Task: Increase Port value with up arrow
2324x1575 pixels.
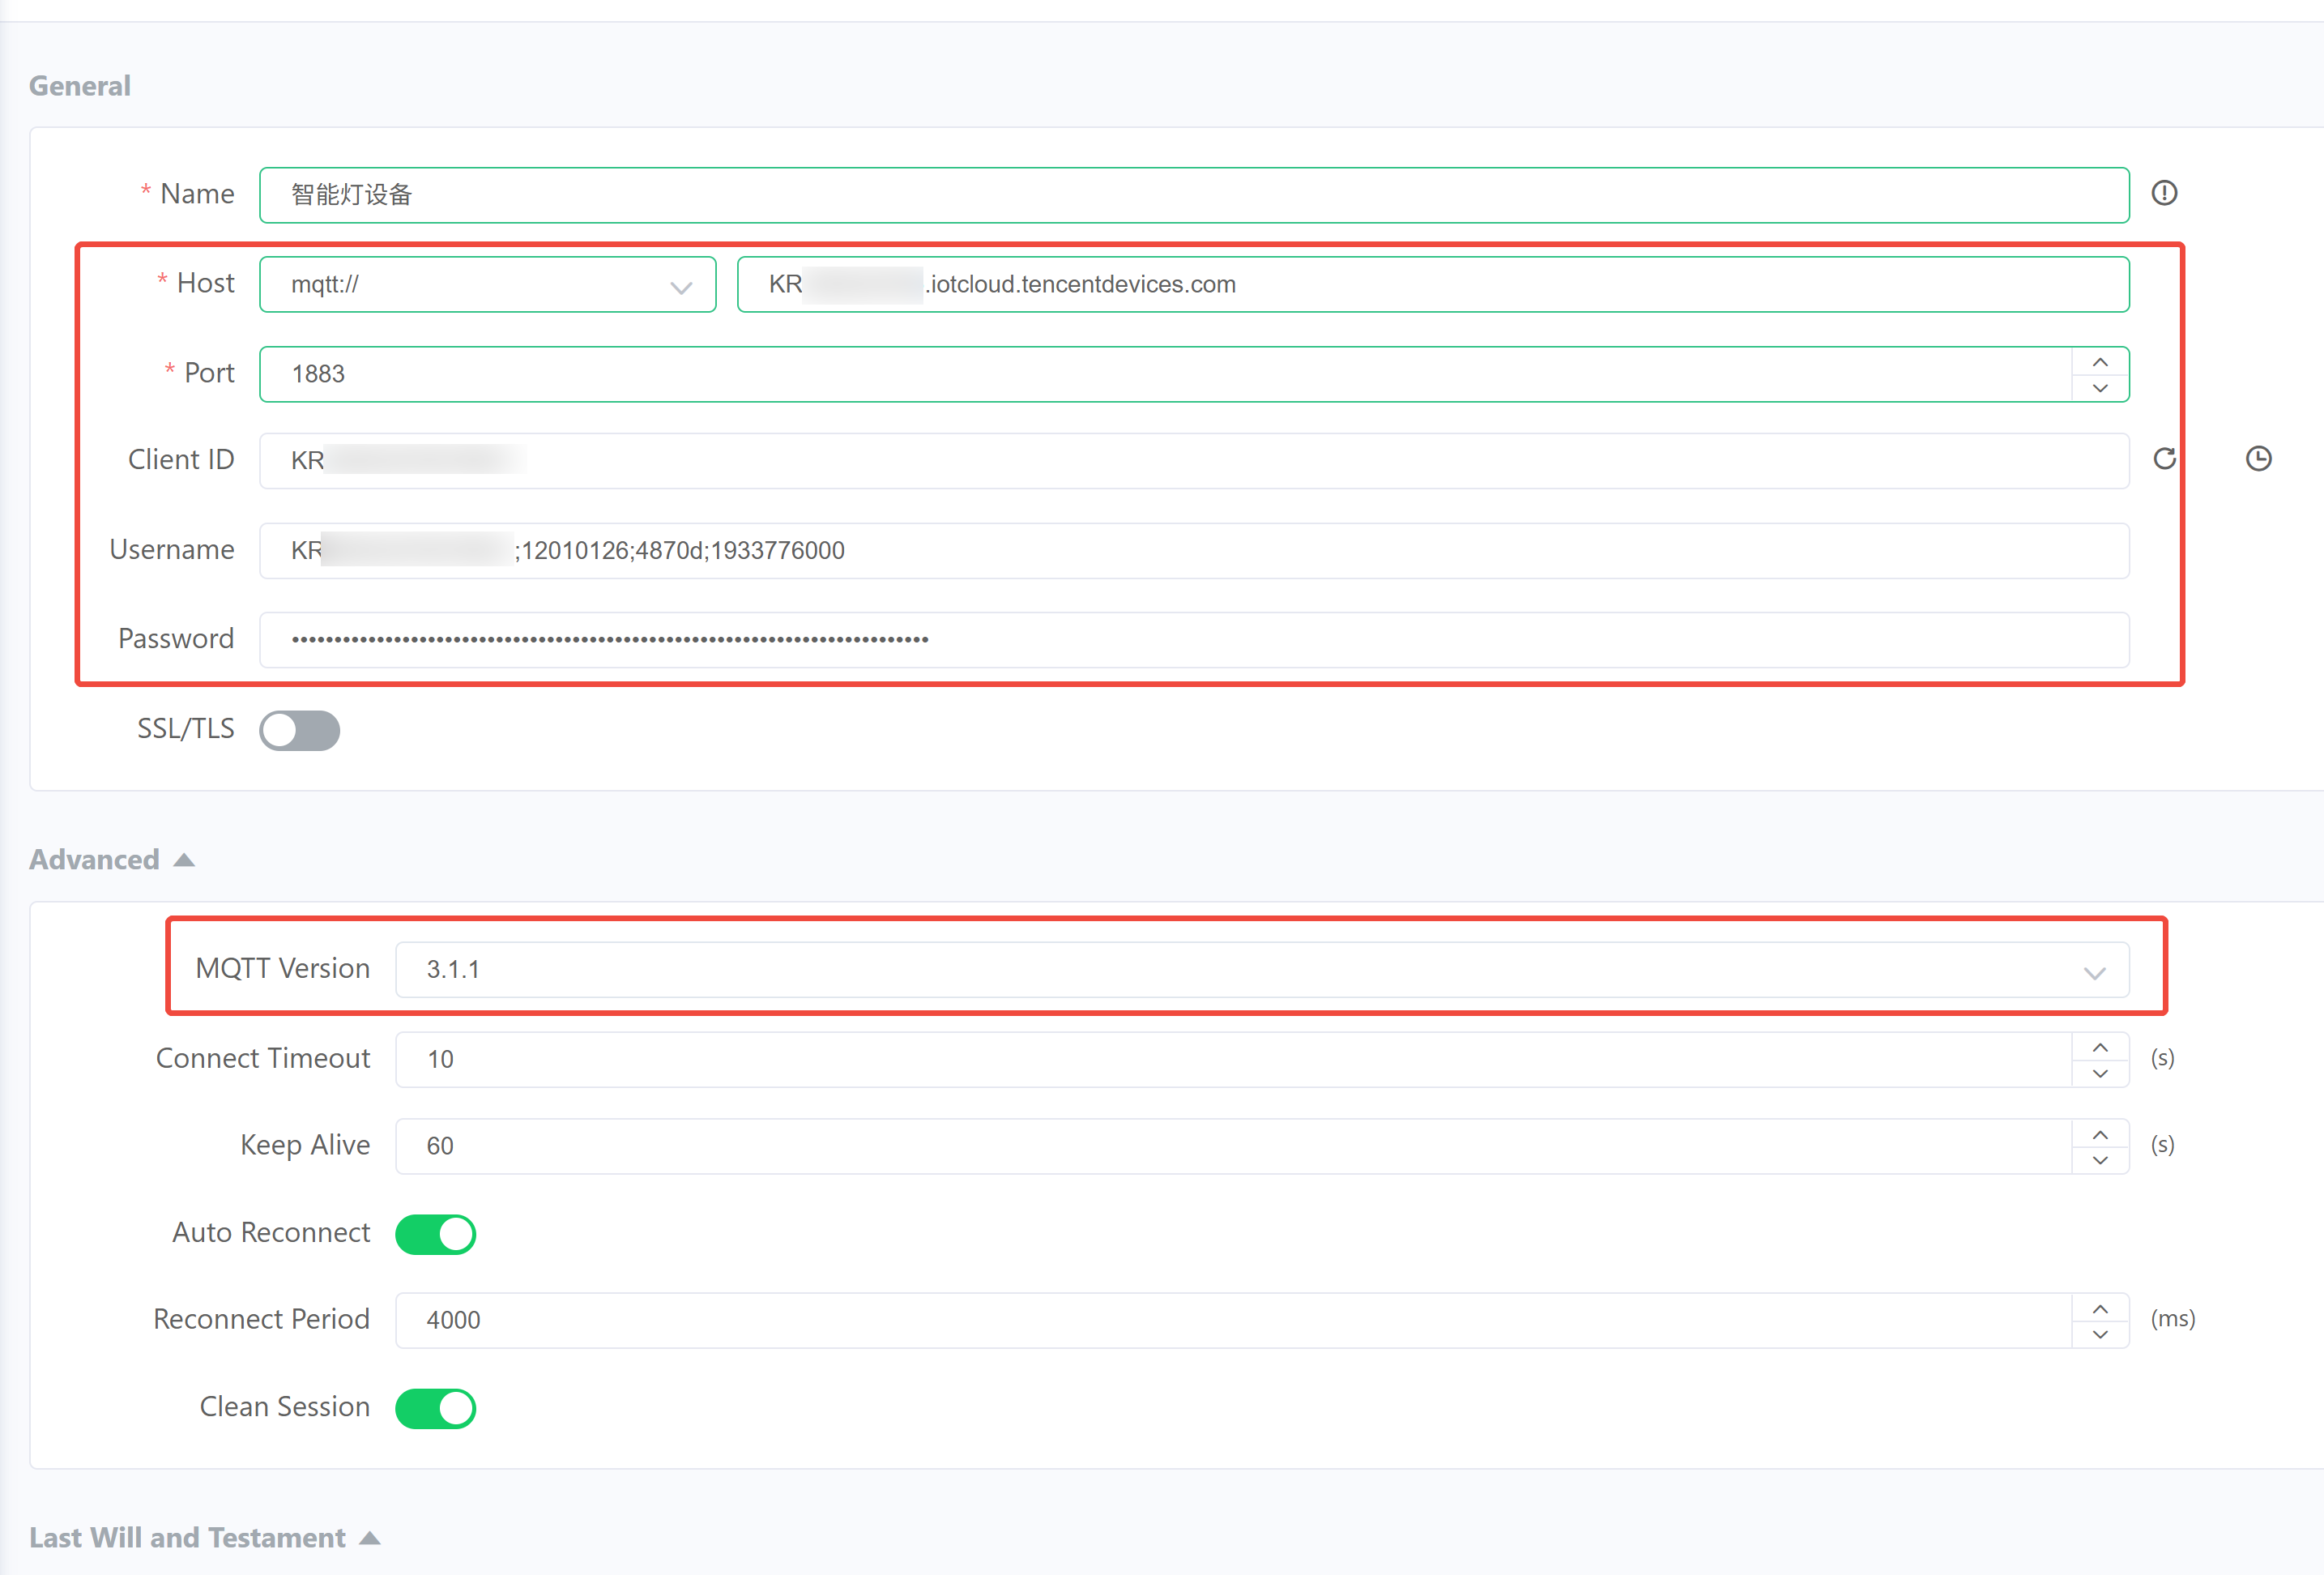Action: coord(2100,362)
